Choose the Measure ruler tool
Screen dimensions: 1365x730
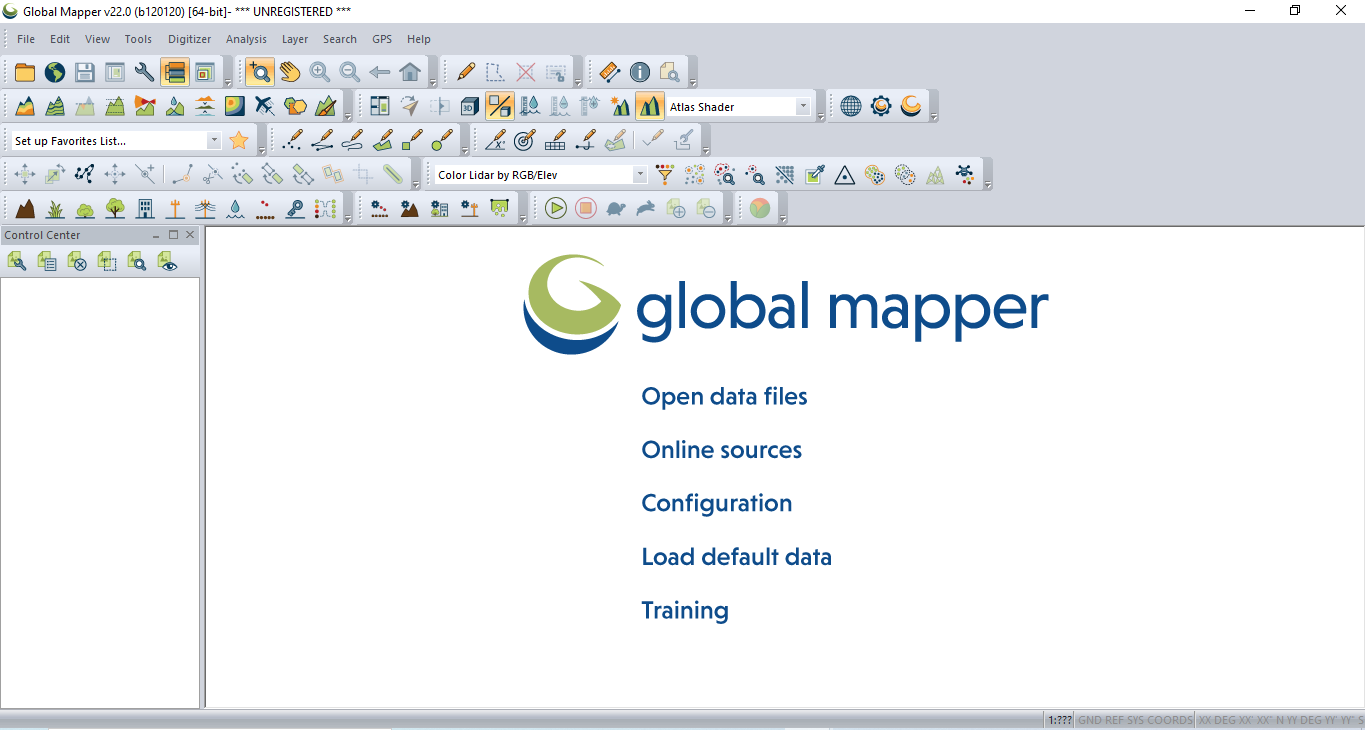click(610, 72)
